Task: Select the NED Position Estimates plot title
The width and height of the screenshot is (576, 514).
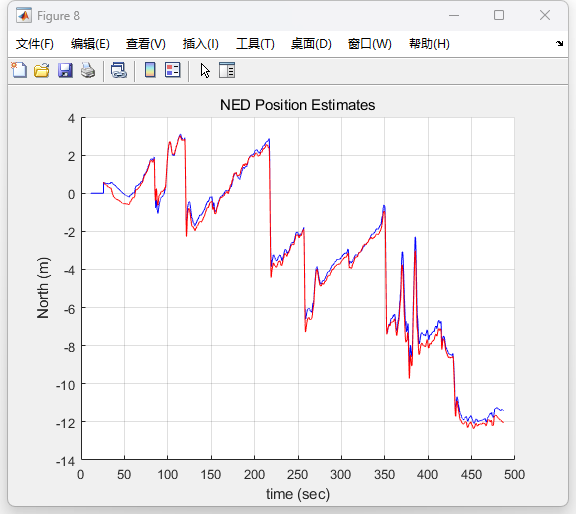Action: (x=298, y=105)
